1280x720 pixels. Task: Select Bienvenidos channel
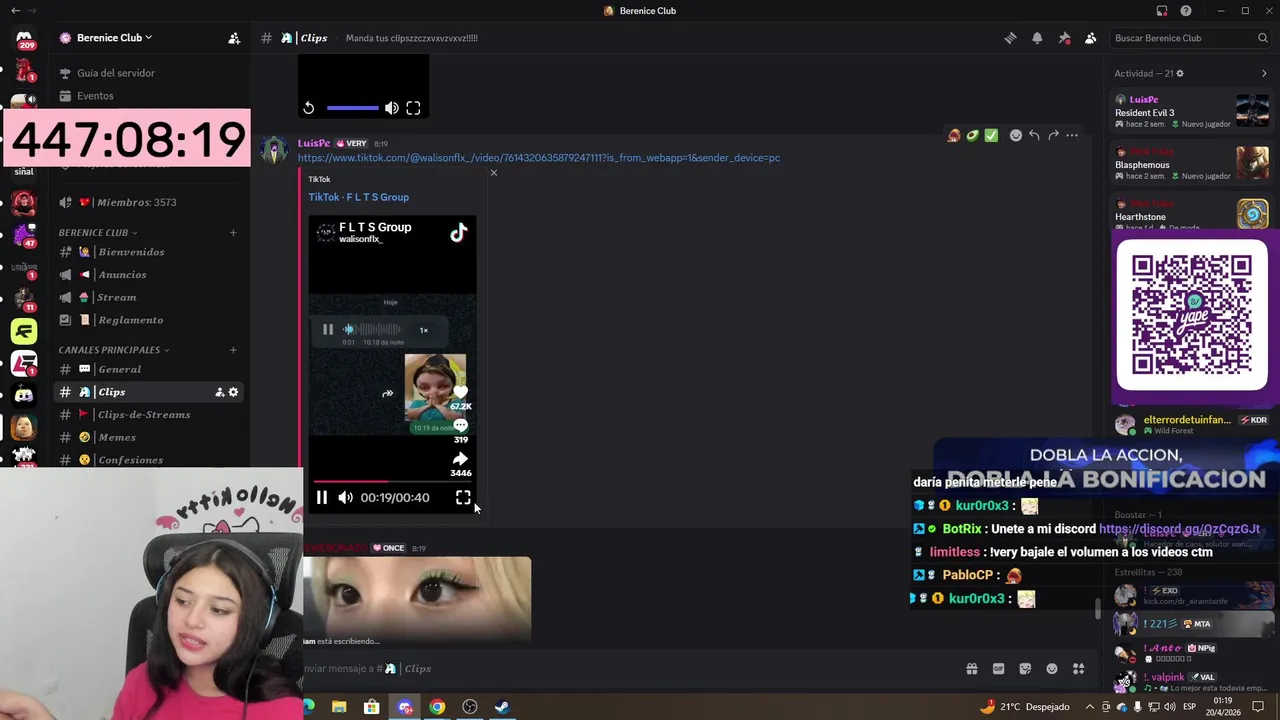(x=148, y=252)
